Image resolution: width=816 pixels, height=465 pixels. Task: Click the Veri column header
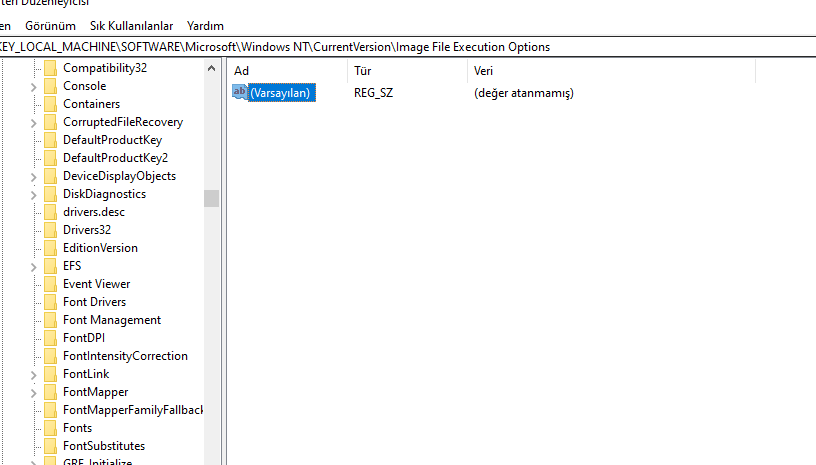pyautogui.click(x=611, y=71)
